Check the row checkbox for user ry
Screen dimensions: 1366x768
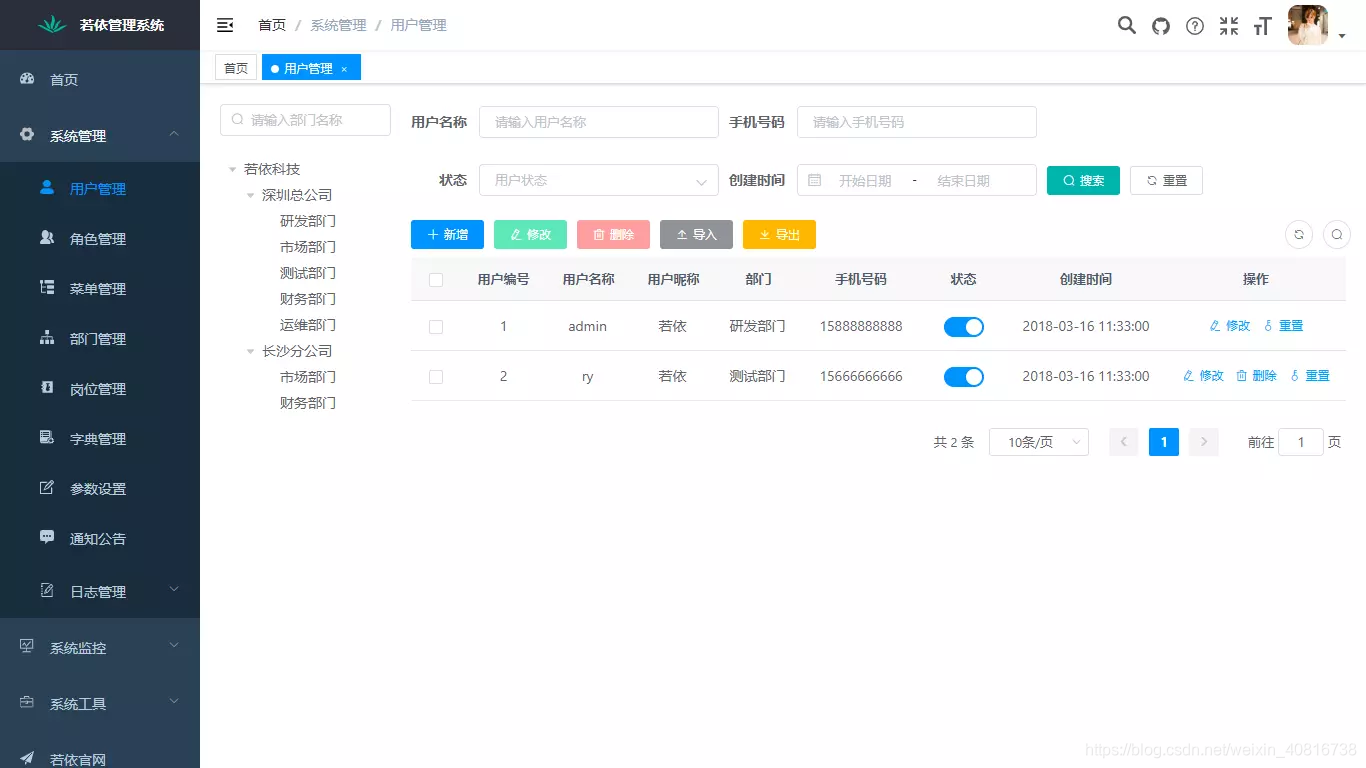(x=435, y=376)
